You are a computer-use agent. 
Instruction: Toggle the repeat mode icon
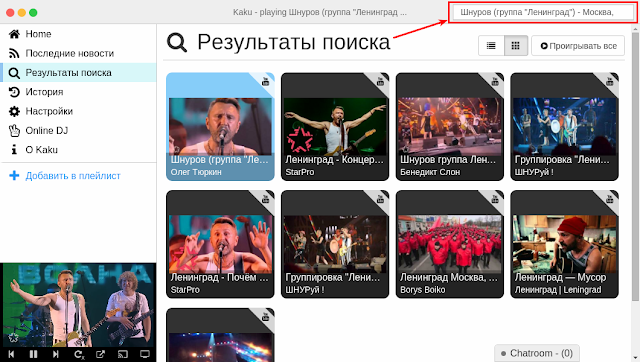(78, 354)
